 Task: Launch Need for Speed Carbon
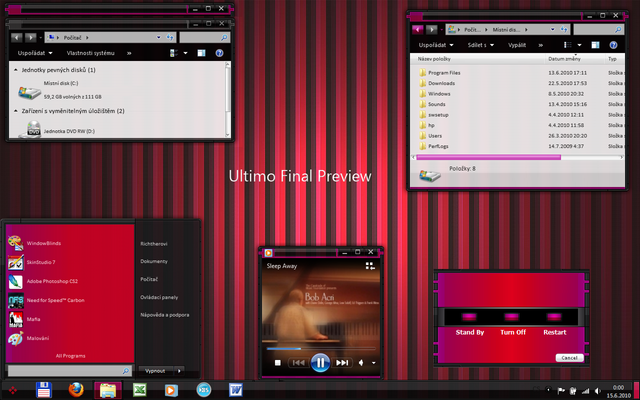point(55,300)
